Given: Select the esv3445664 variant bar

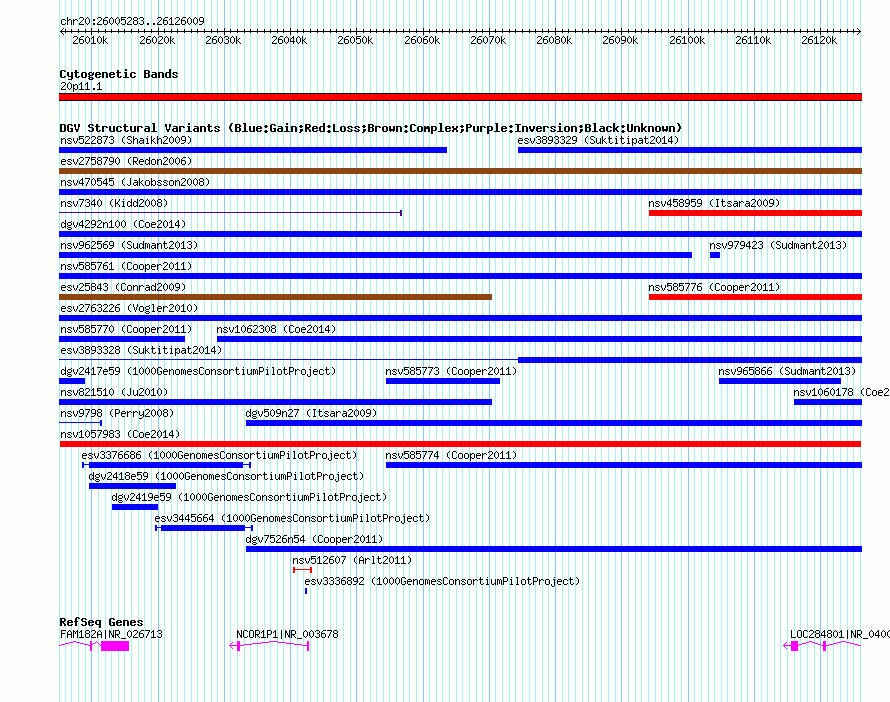Looking at the screenshot, I should [x=204, y=528].
